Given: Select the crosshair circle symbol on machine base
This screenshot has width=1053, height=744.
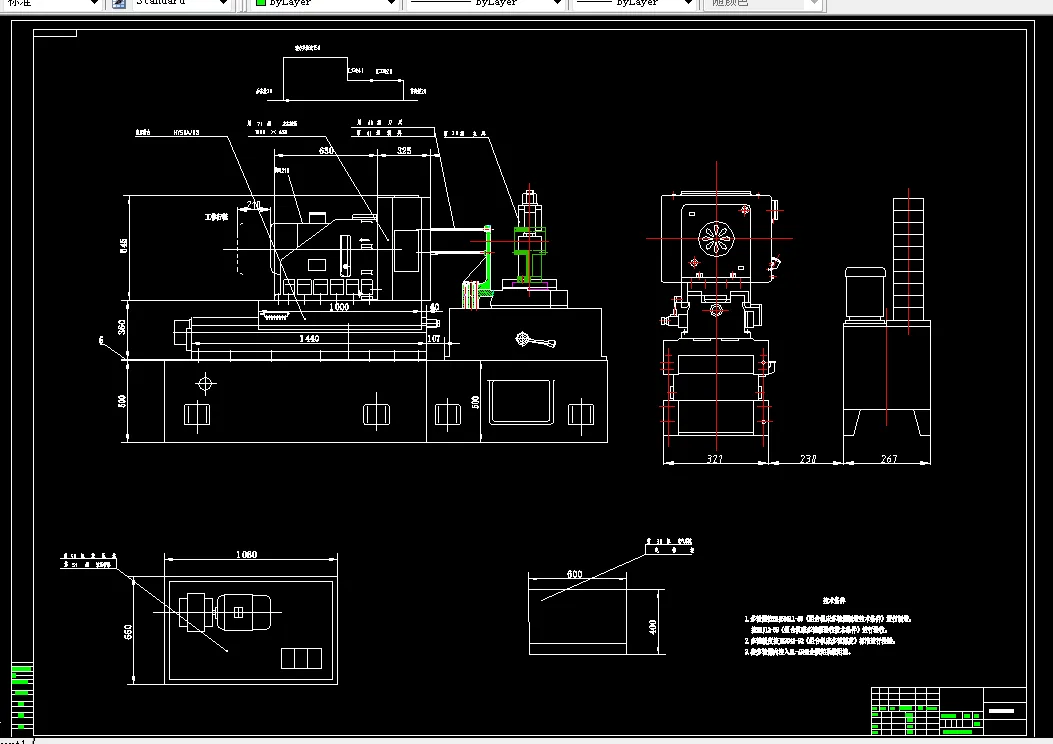Looking at the screenshot, I should coord(205,383).
